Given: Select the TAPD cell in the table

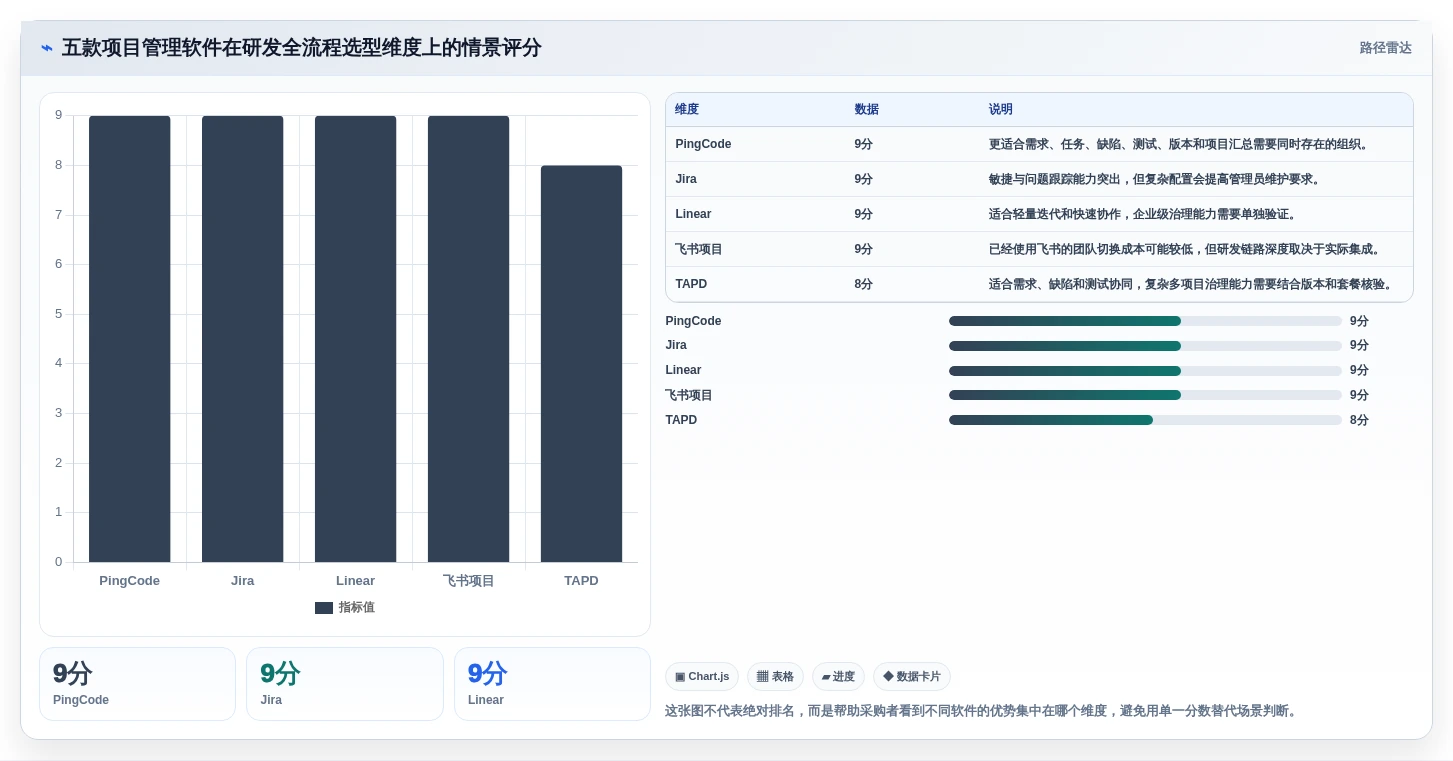Looking at the screenshot, I should (x=691, y=284).
